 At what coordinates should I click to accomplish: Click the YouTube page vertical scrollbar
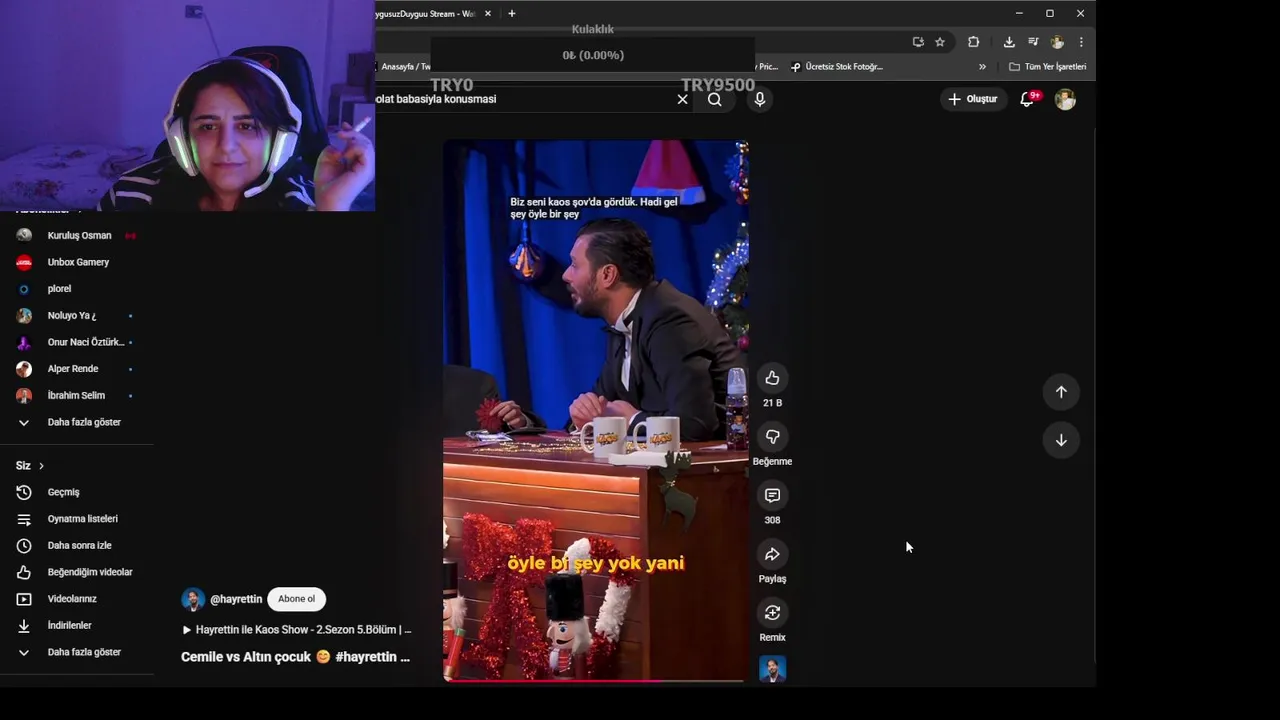pos(1095,394)
